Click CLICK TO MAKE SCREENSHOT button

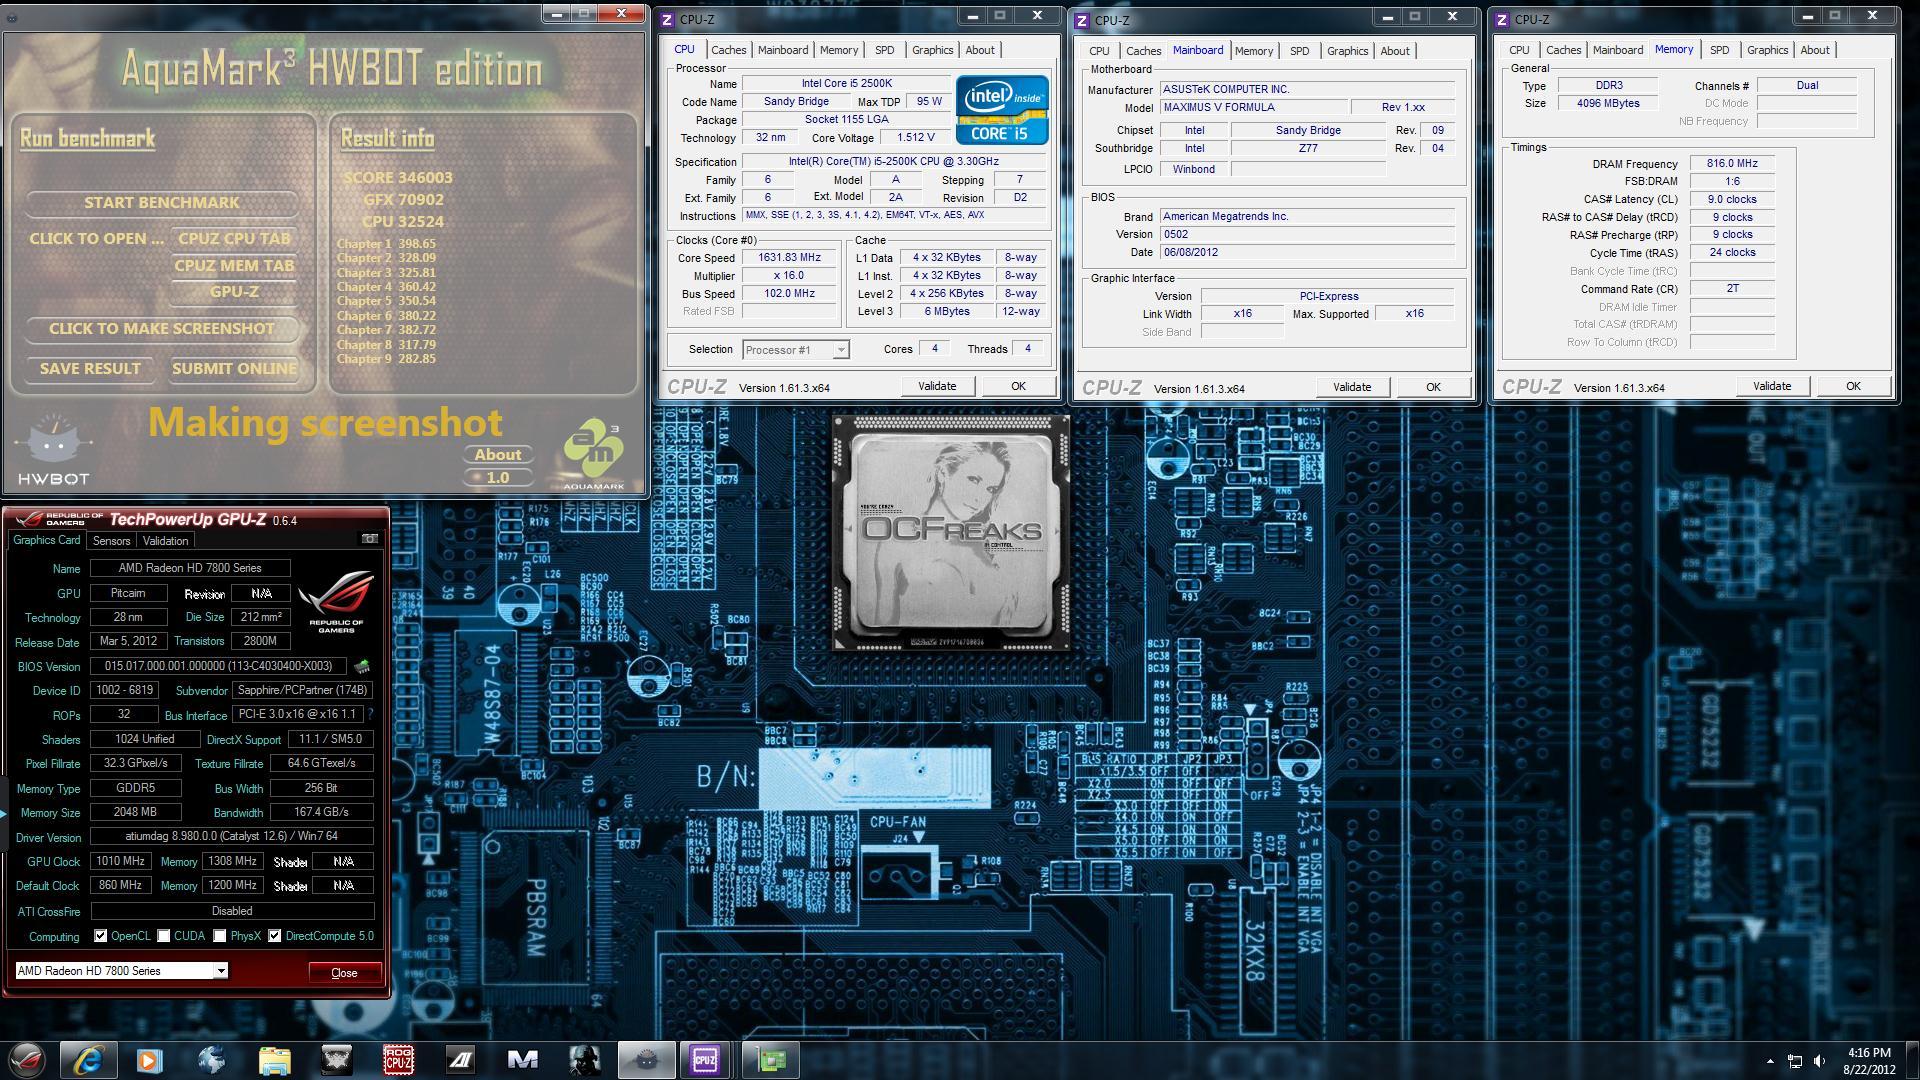coord(162,329)
